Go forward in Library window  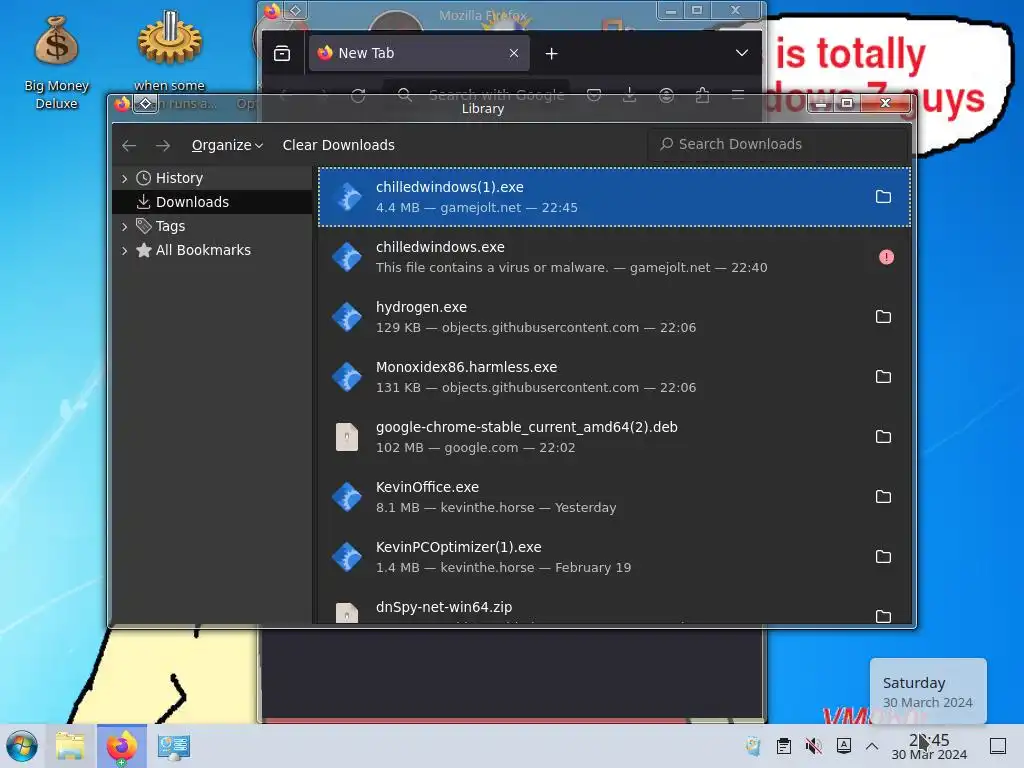point(163,145)
